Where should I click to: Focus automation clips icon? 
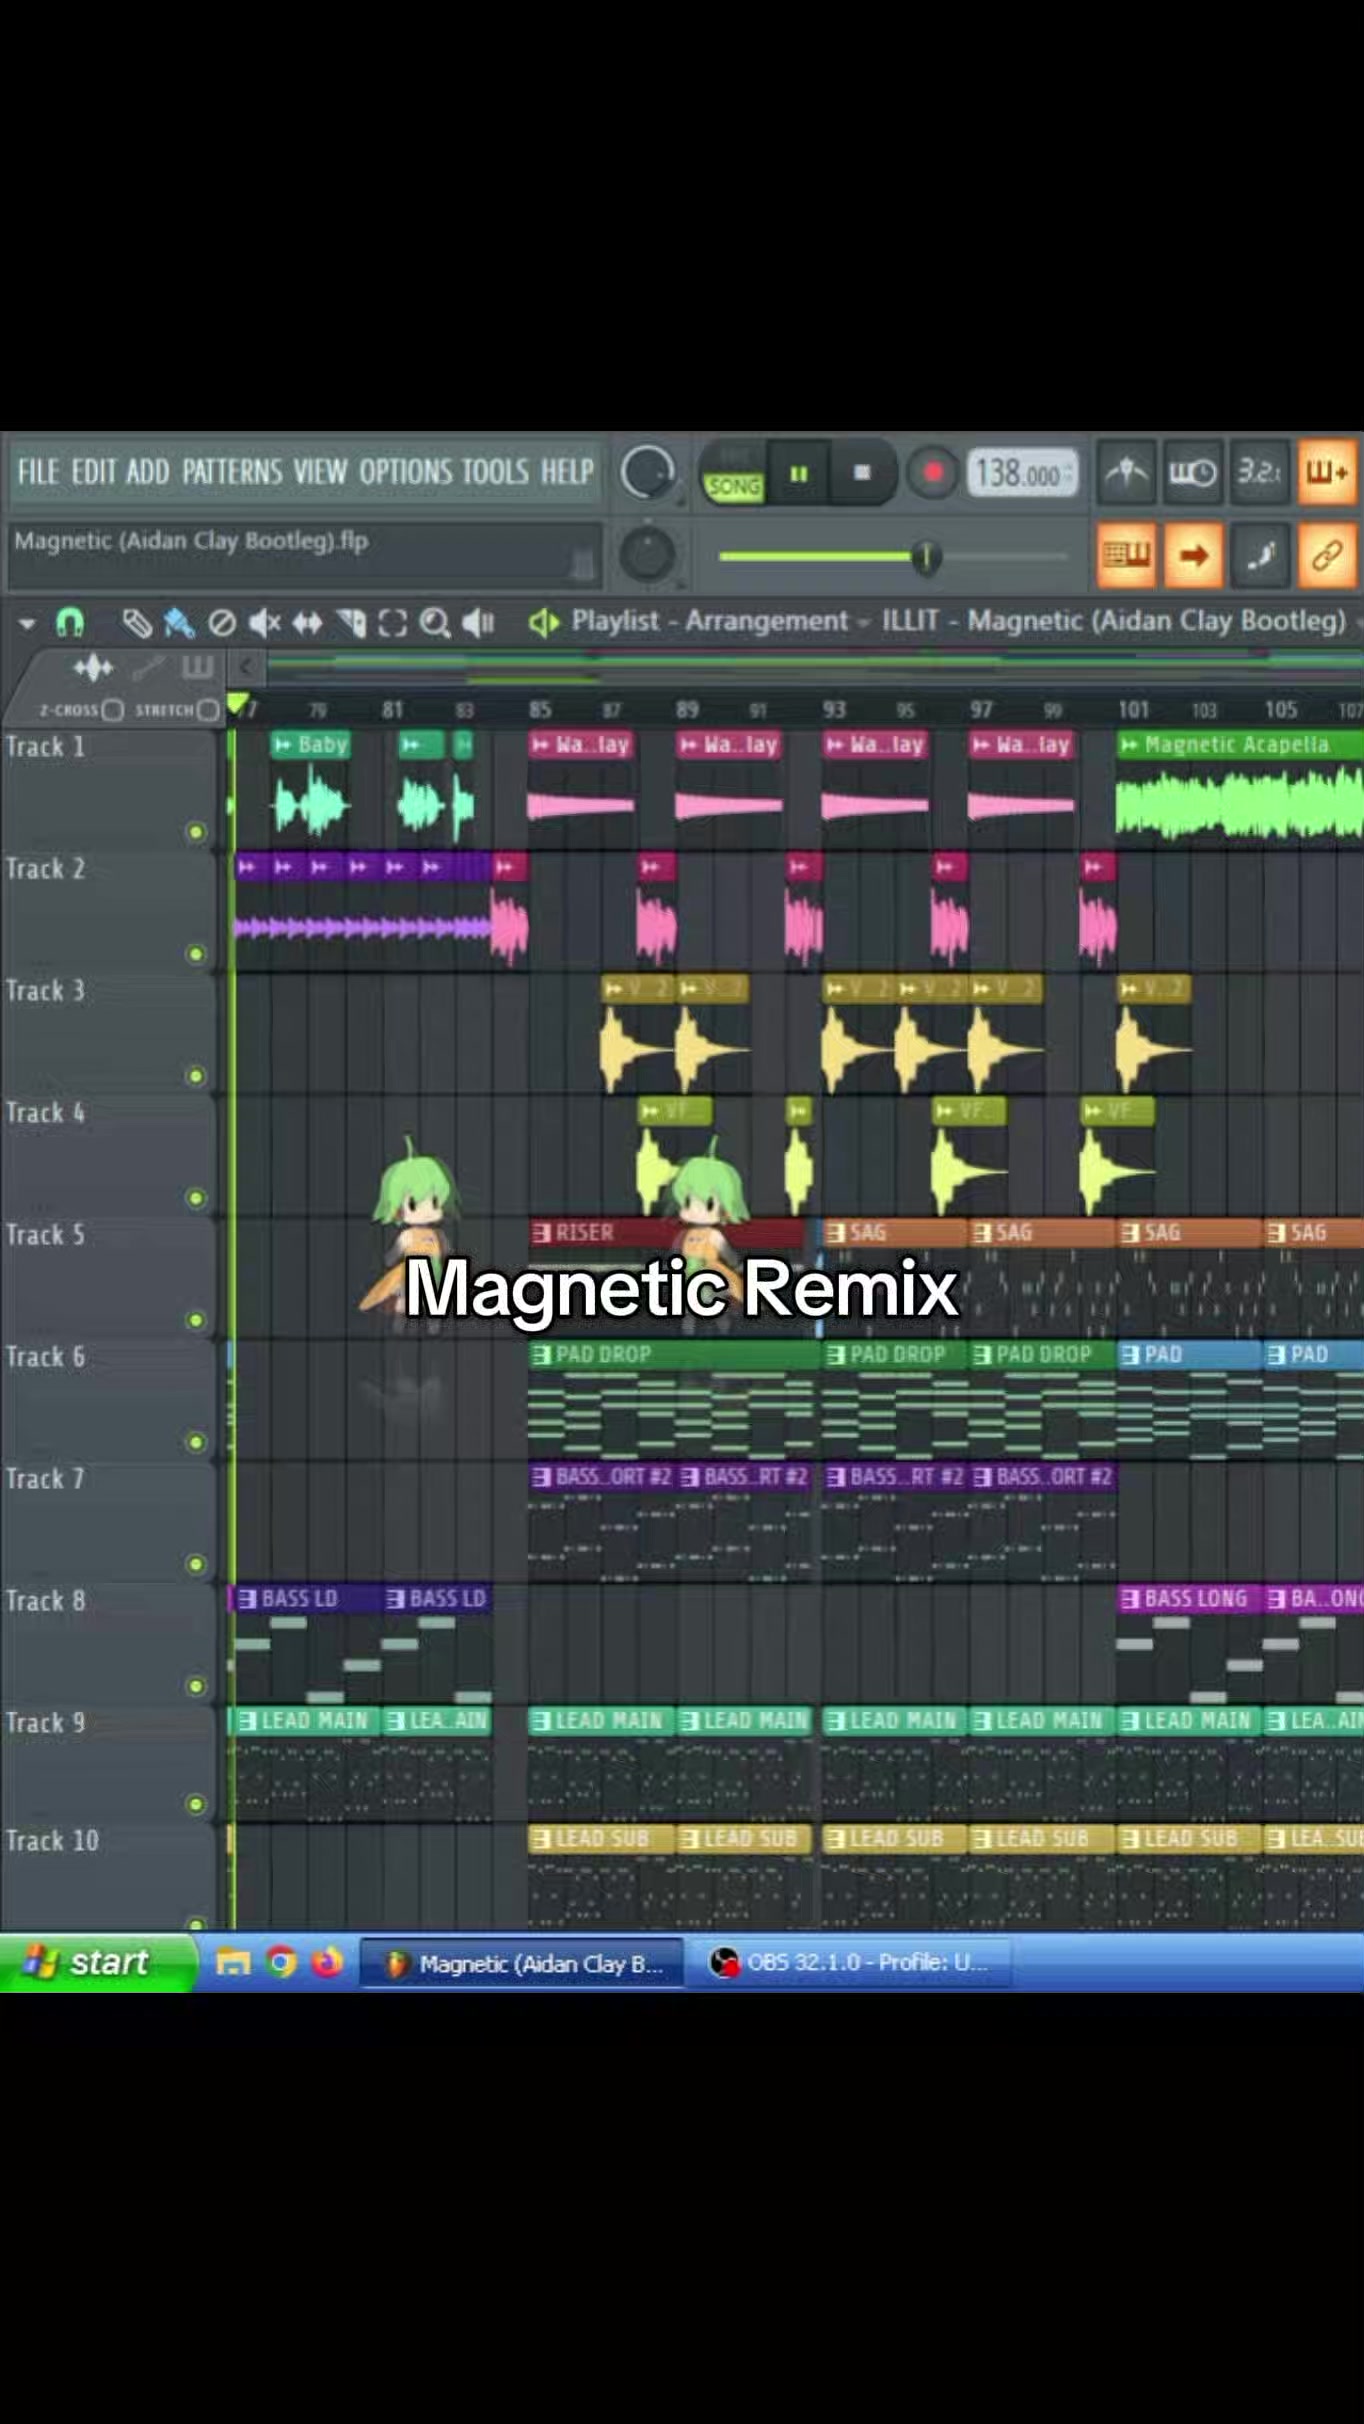[149, 668]
